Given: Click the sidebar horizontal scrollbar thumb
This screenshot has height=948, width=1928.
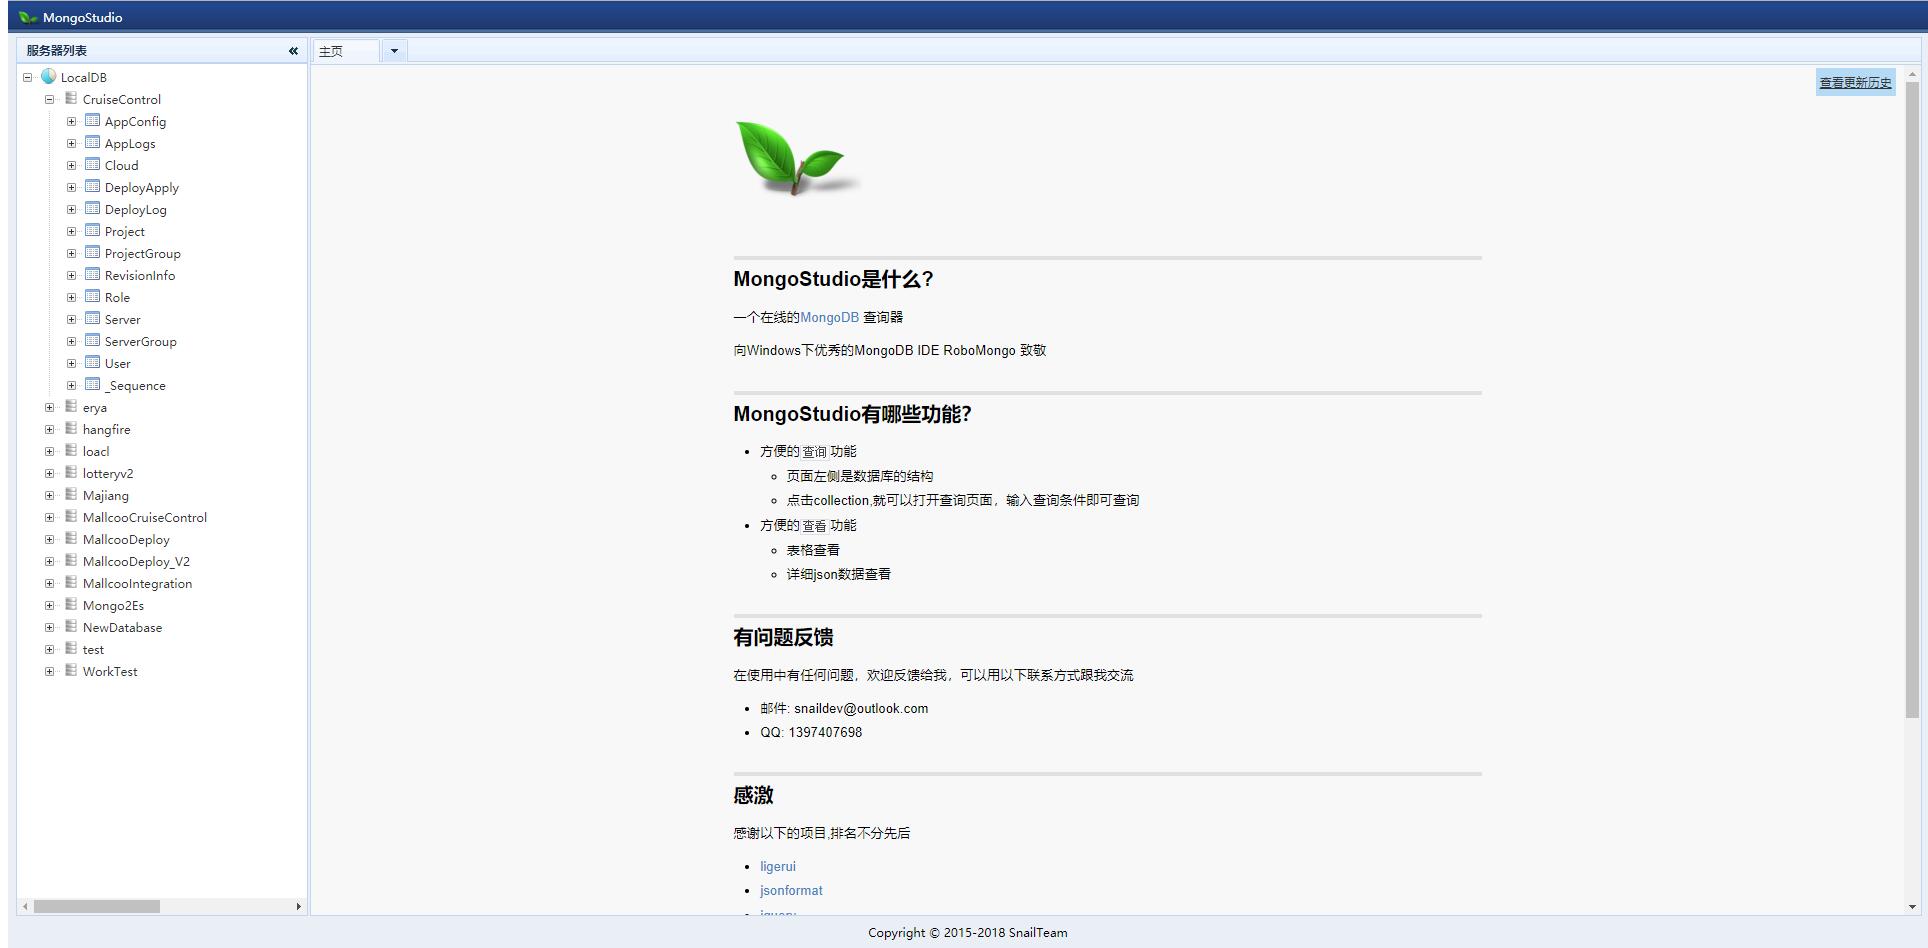Looking at the screenshot, I should pyautogui.click(x=97, y=906).
